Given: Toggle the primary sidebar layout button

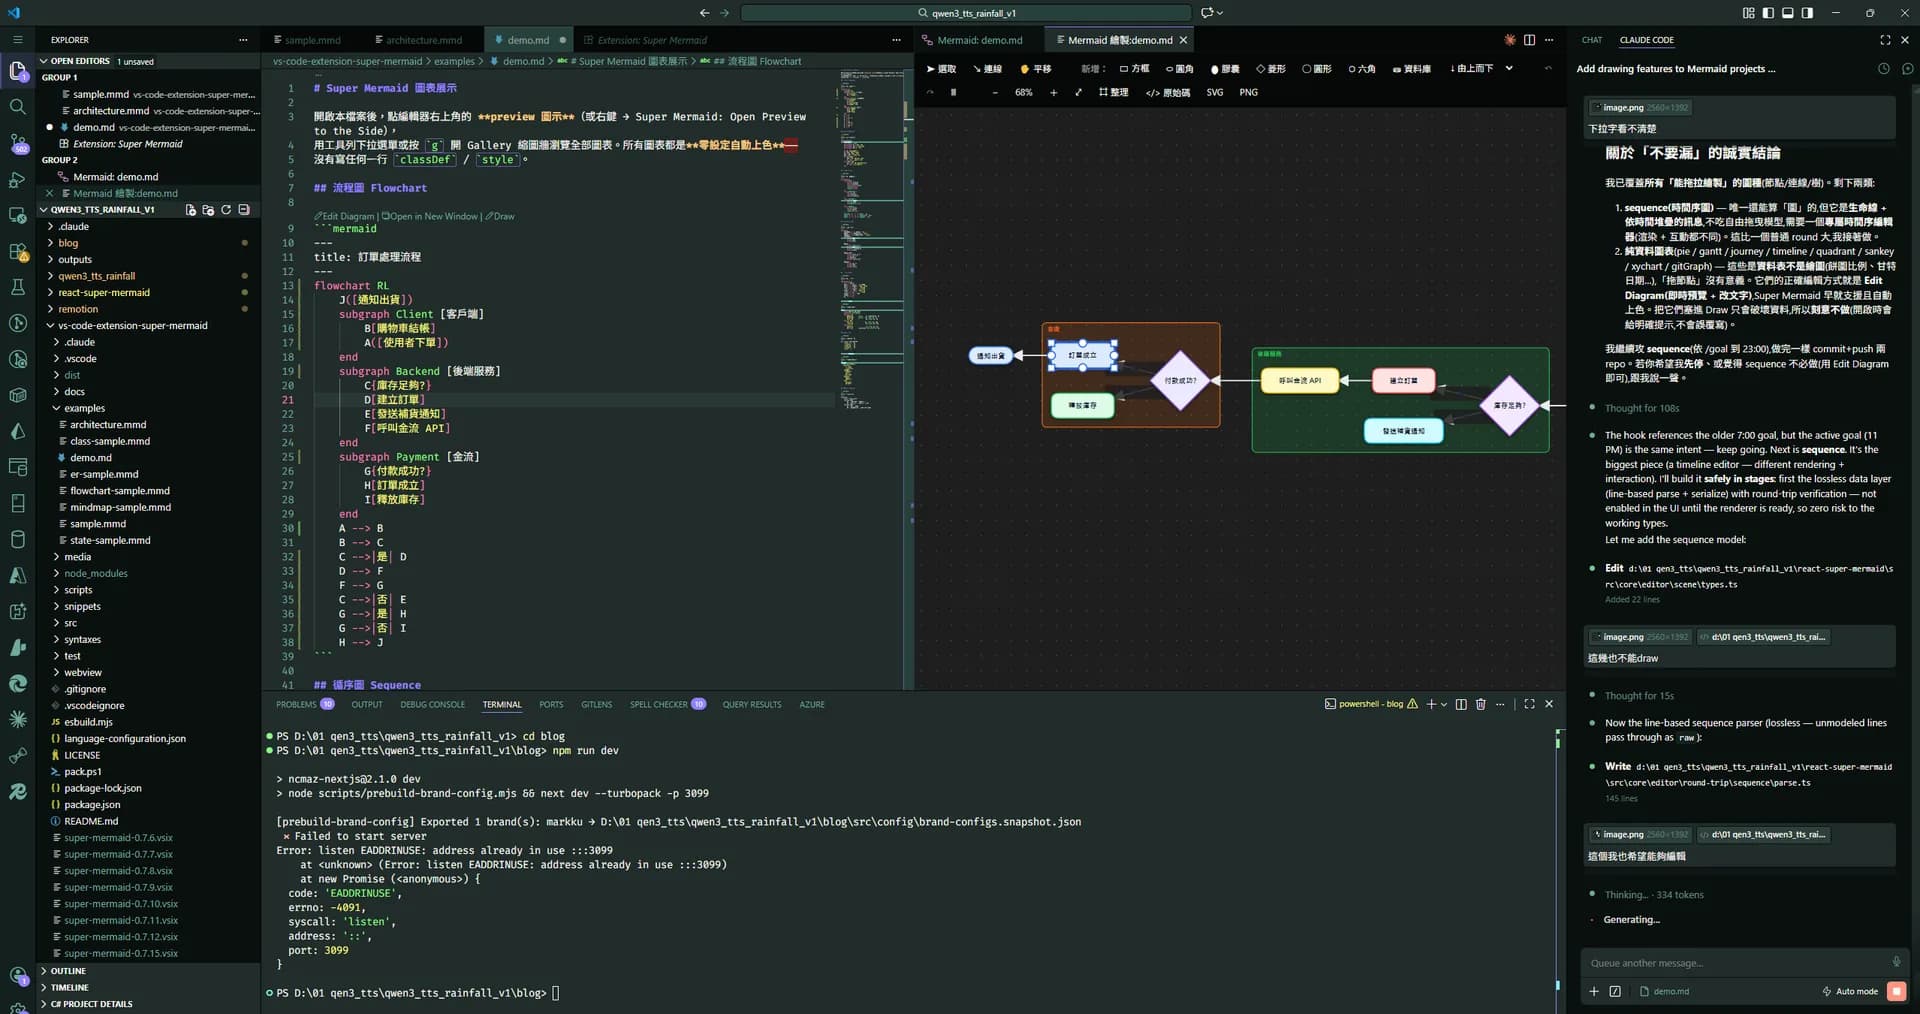Looking at the screenshot, I should point(1768,13).
